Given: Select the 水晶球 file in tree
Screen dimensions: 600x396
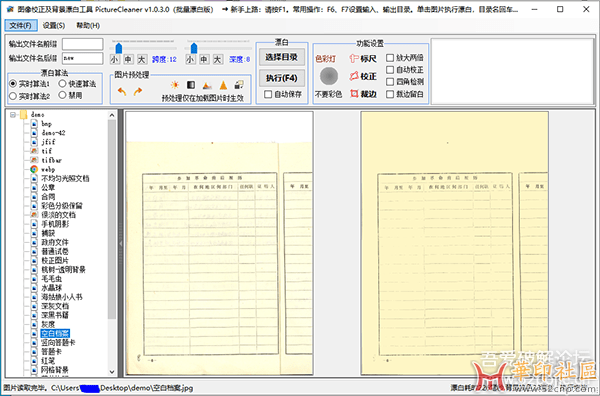Looking at the screenshot, I should click(51, 288).
